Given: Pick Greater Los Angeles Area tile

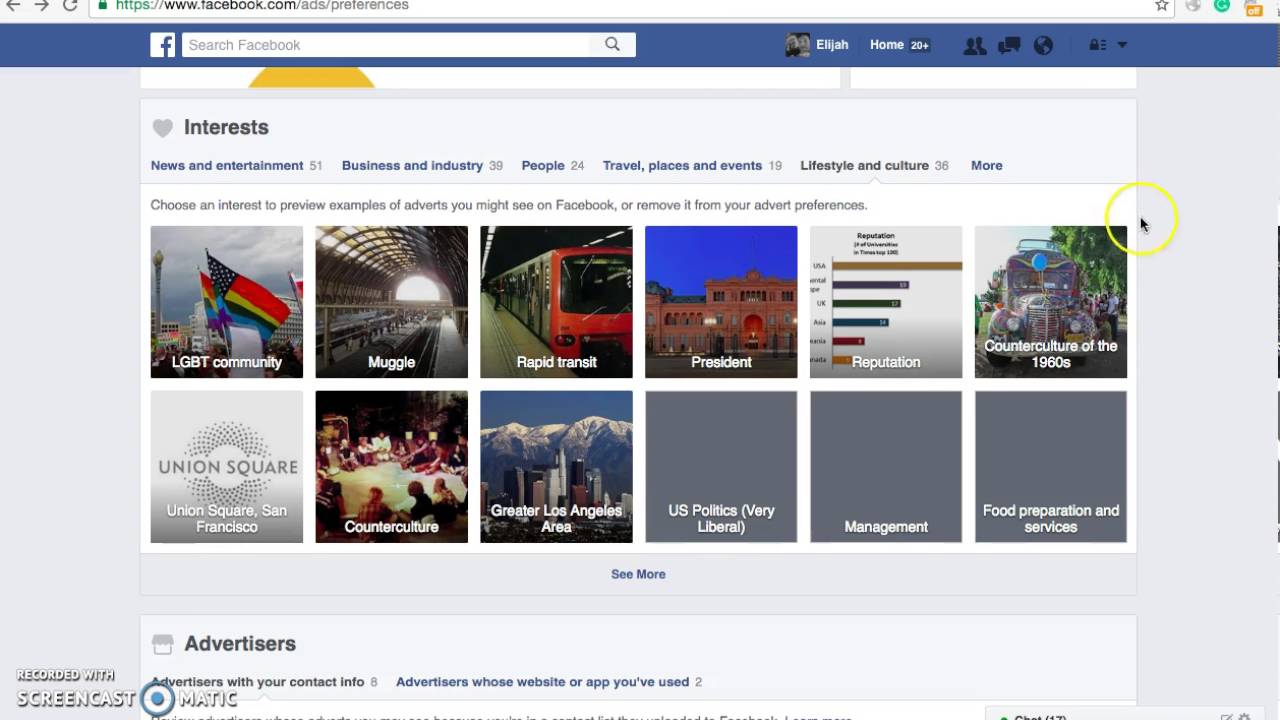Looking at the screenshot, I should (x=556, y=467).
